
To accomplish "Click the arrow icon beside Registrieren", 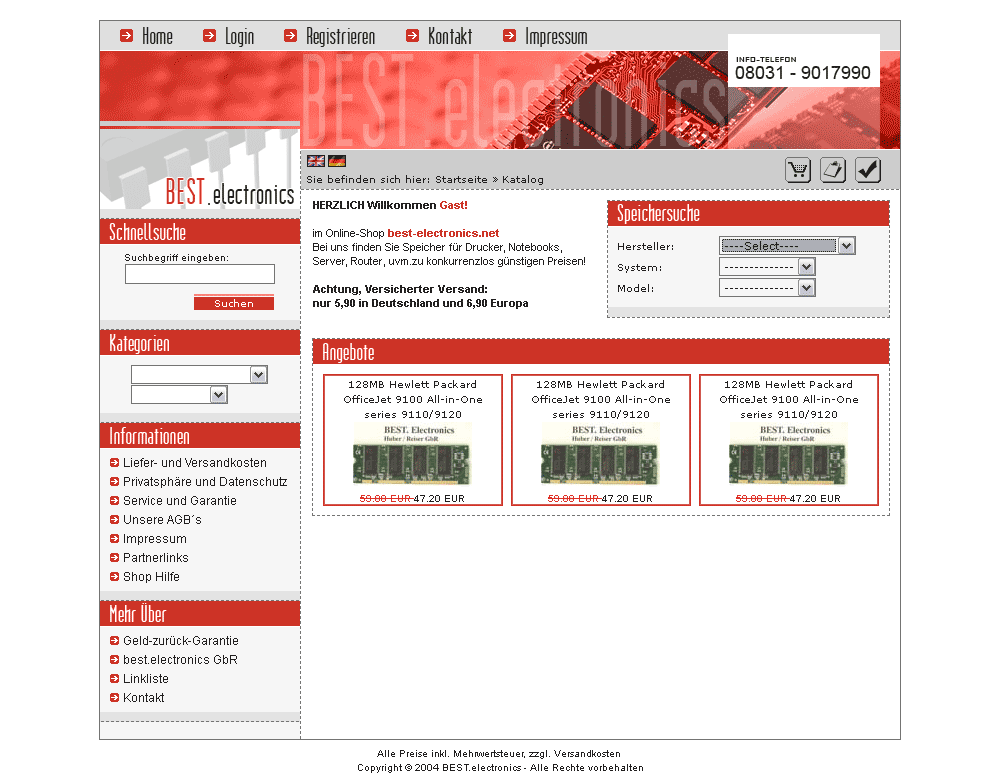I will [x=290, y=36].
